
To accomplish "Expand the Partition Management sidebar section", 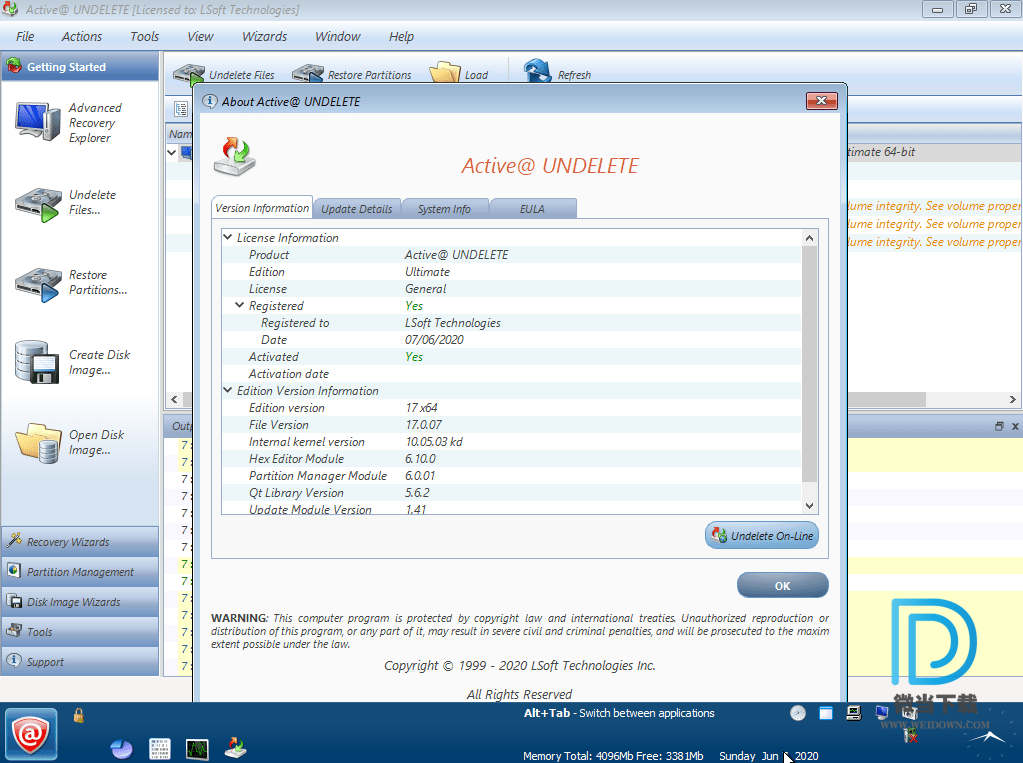I will pos(80,572).
